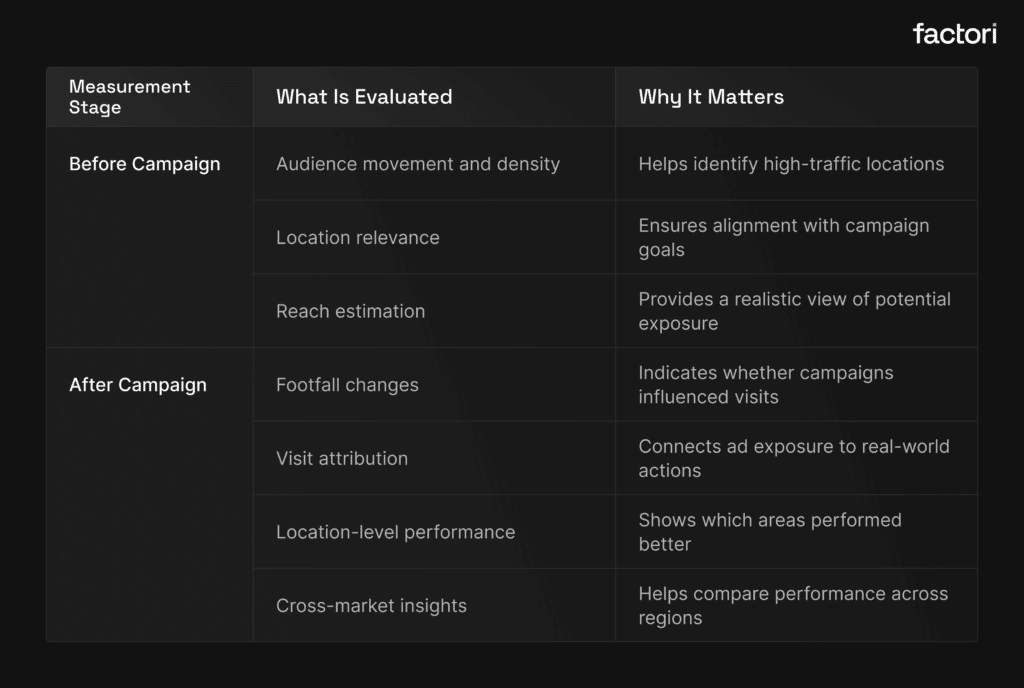The image size is (1024, 688).
Task: Select the After Campaign row label
Action: click(138, 385)
